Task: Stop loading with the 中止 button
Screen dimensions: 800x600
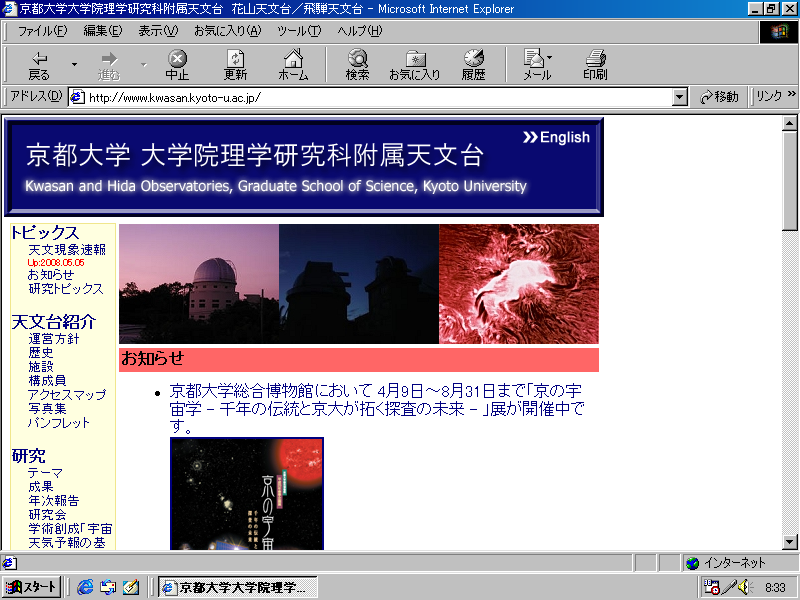Action: coord(177,65)
